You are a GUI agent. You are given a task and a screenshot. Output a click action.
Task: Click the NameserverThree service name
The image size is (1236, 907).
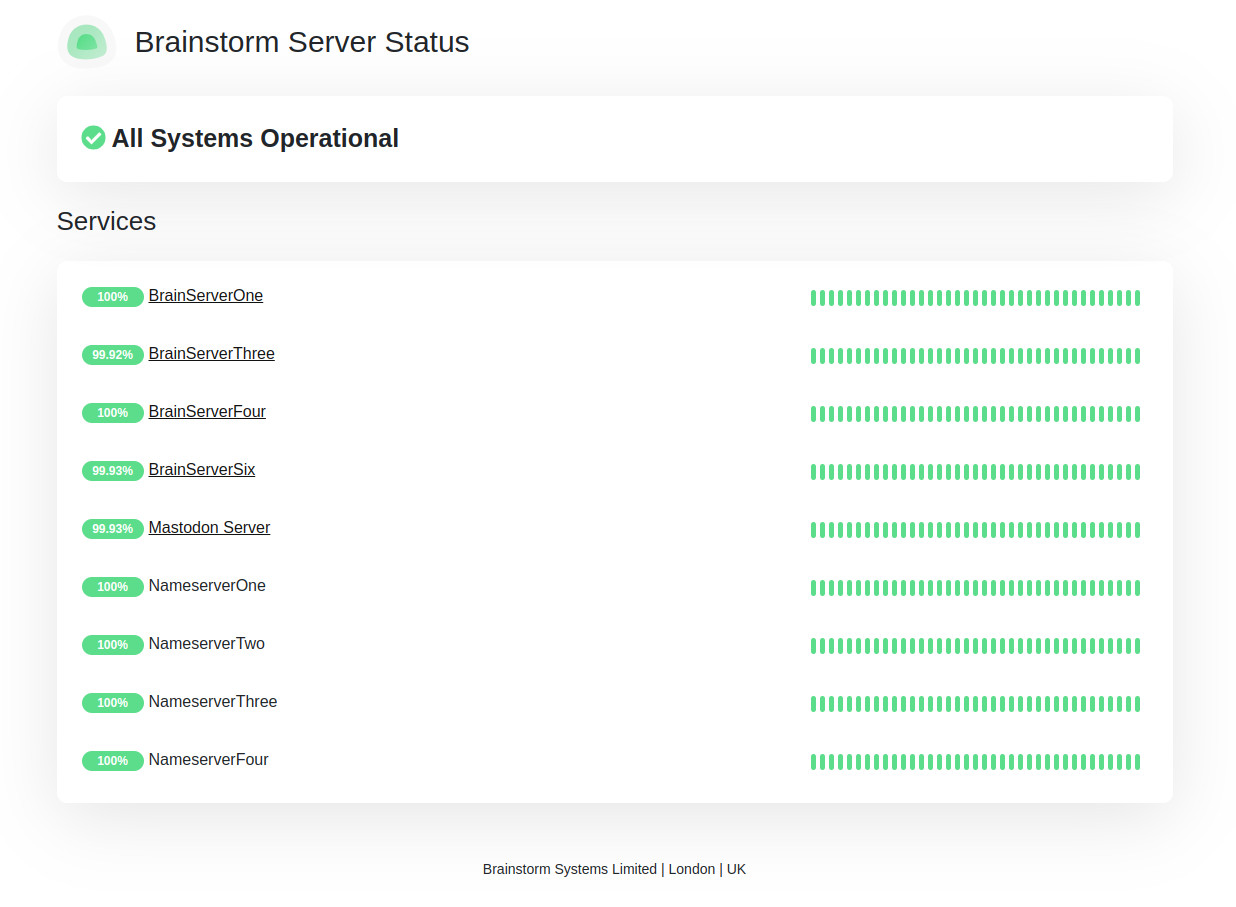(x=213, y=702)
